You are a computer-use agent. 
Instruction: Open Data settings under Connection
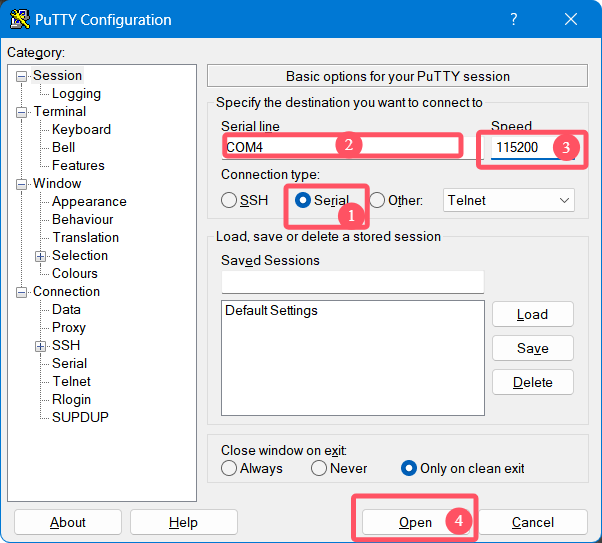pos(66,310)
